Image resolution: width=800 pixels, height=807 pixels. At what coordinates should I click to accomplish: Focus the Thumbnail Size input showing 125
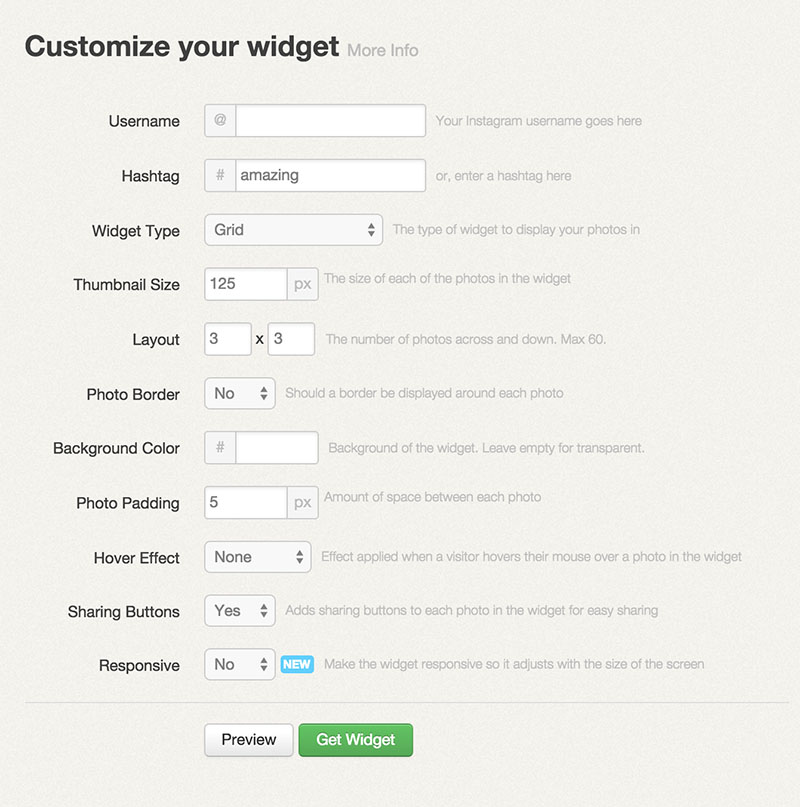point(246,284)
